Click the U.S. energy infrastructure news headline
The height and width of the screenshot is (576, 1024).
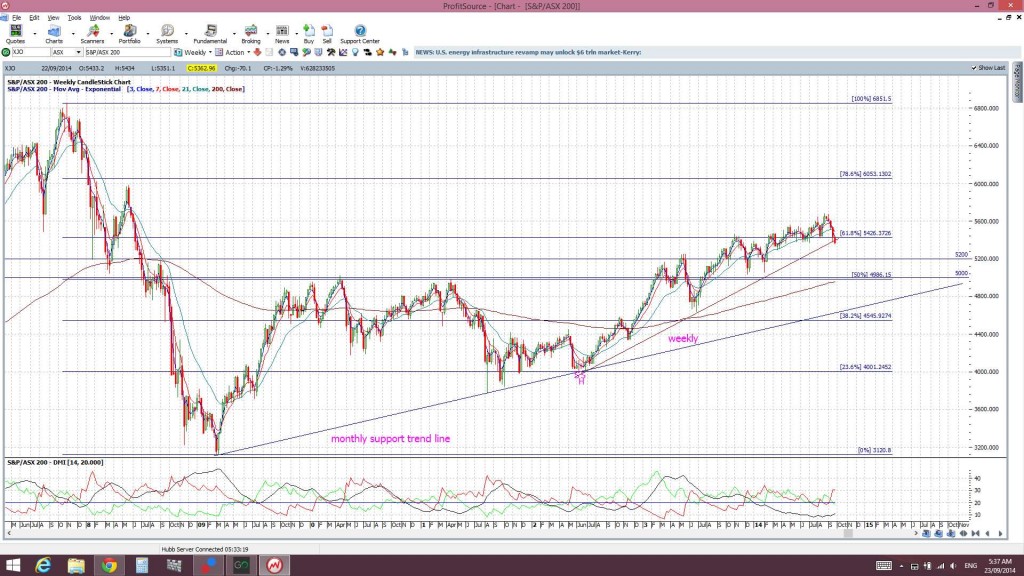tap(528, 52)
